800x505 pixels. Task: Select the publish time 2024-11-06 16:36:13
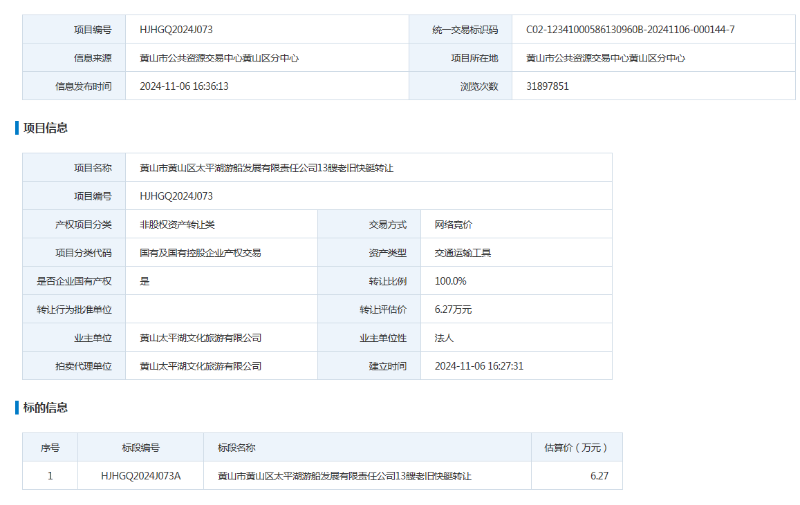click(184, 86)
